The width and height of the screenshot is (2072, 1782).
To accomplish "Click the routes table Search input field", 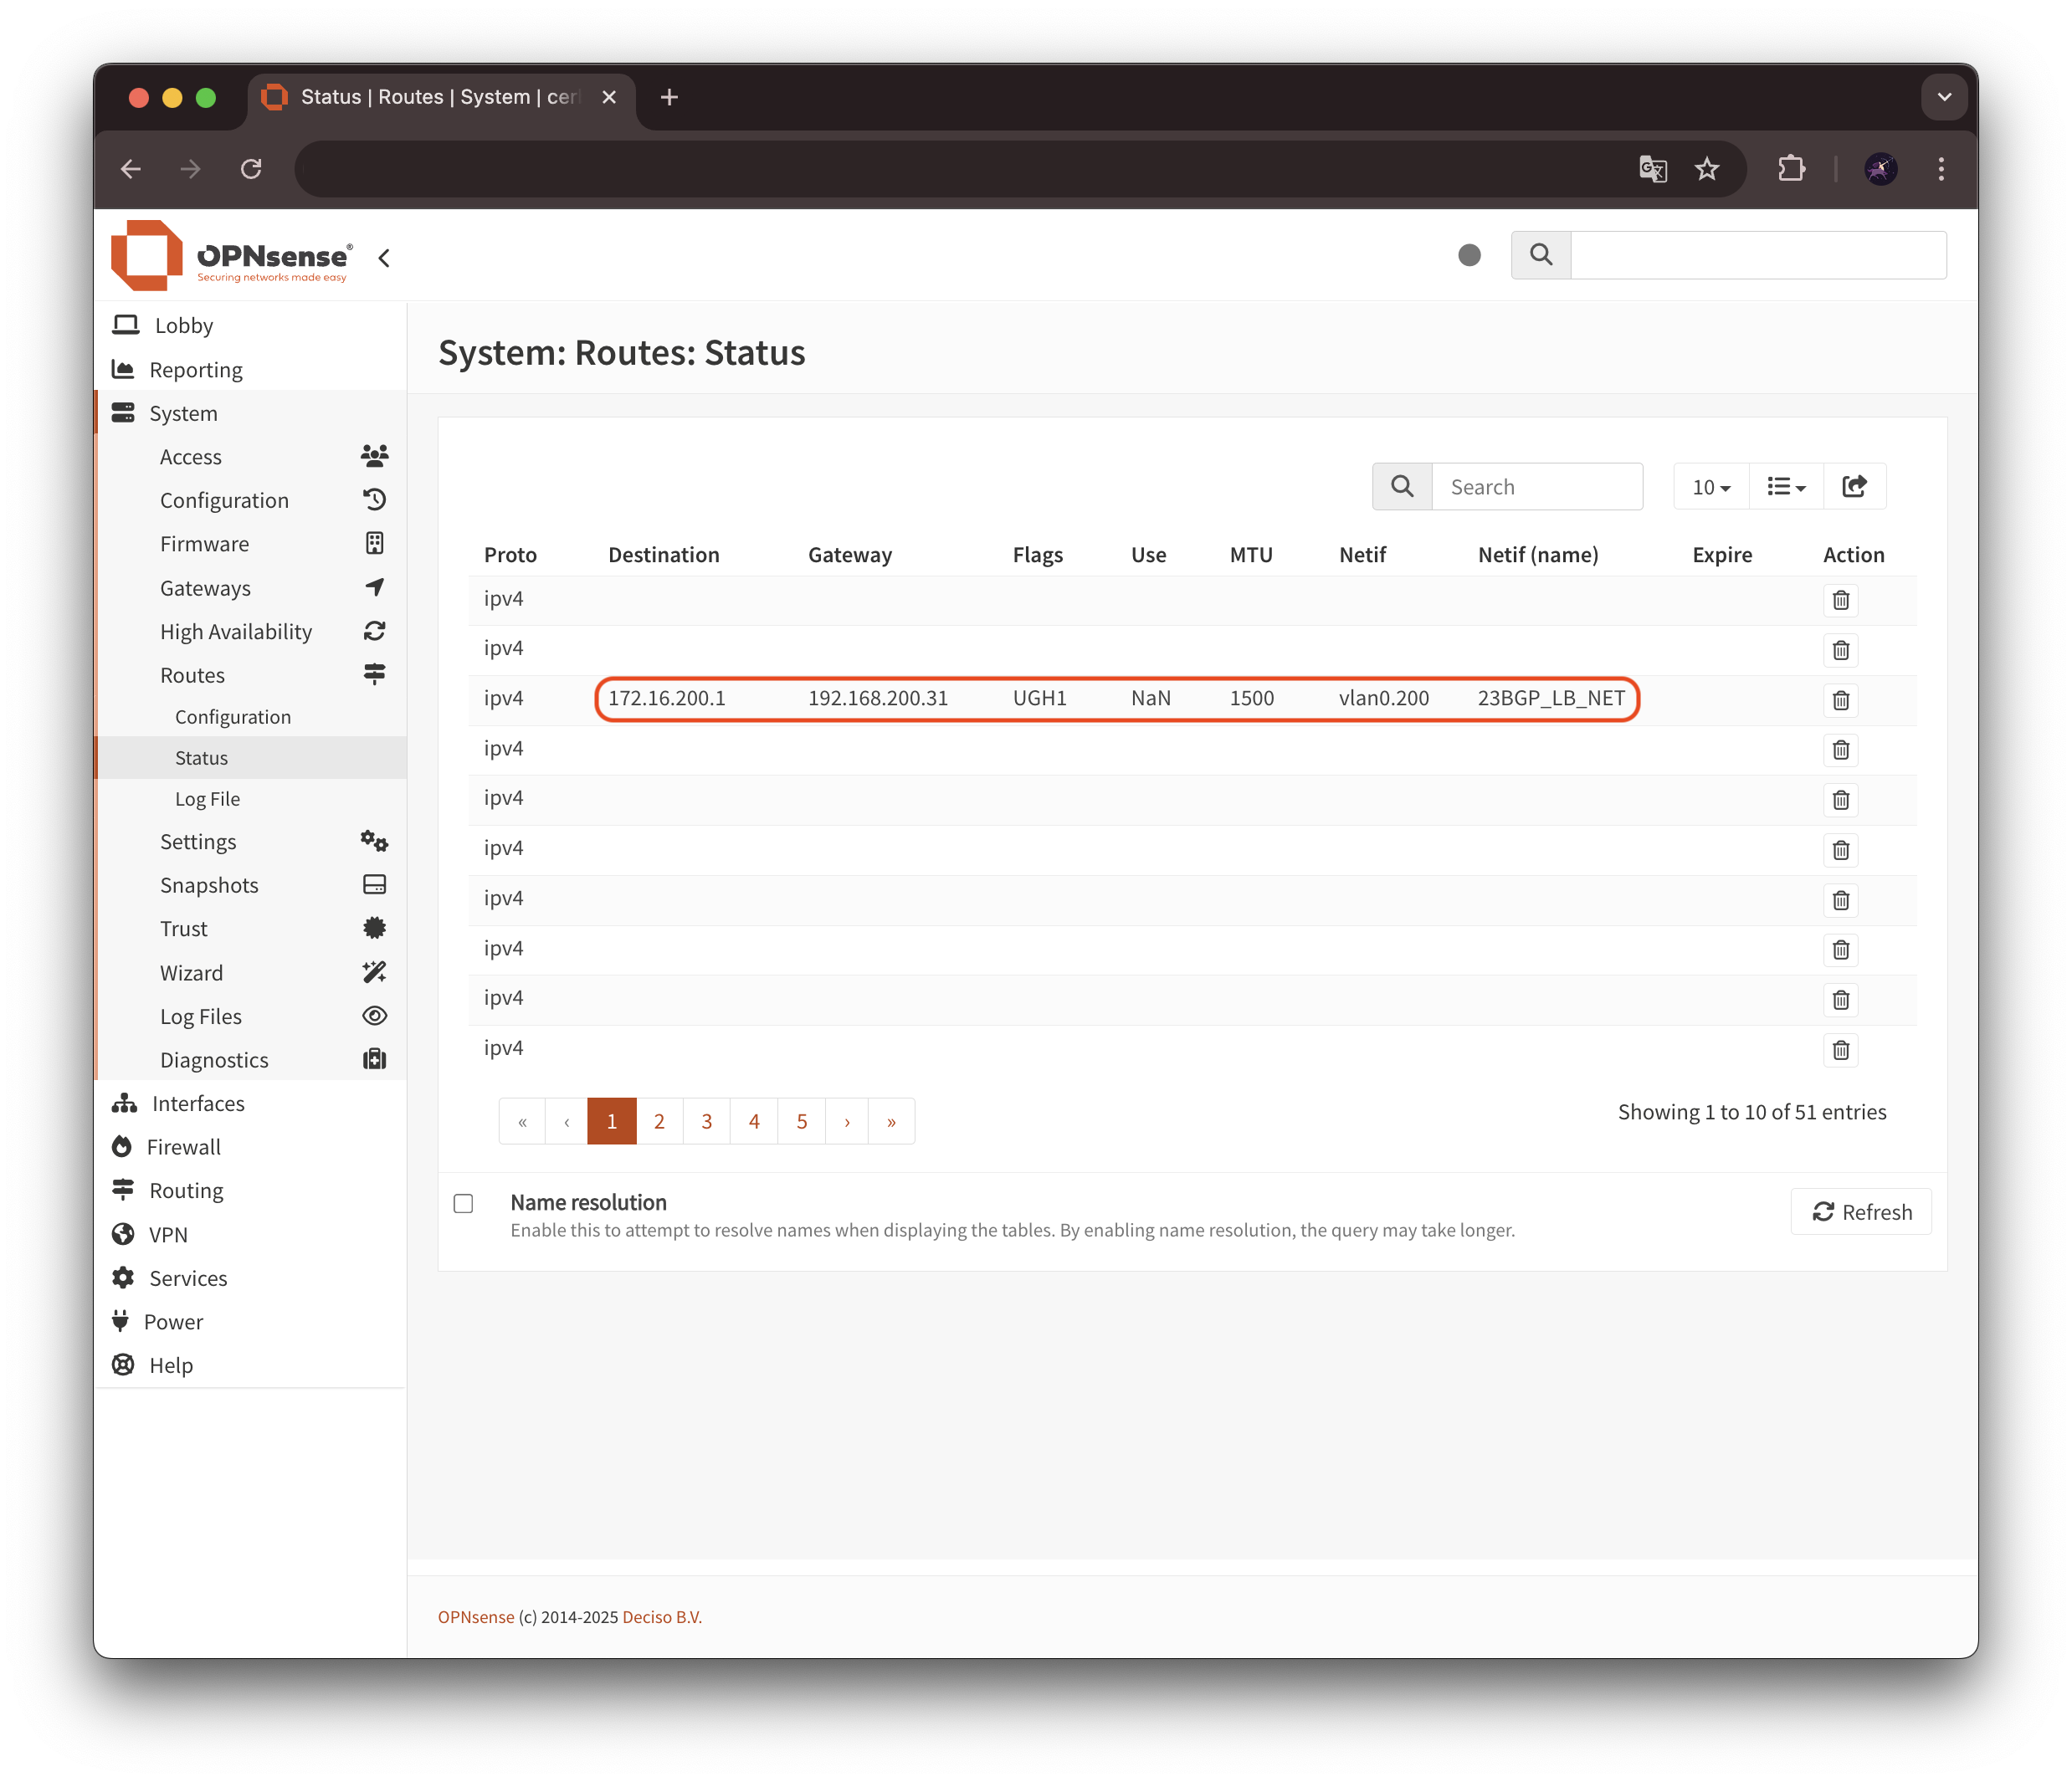I will (1536, 487).
